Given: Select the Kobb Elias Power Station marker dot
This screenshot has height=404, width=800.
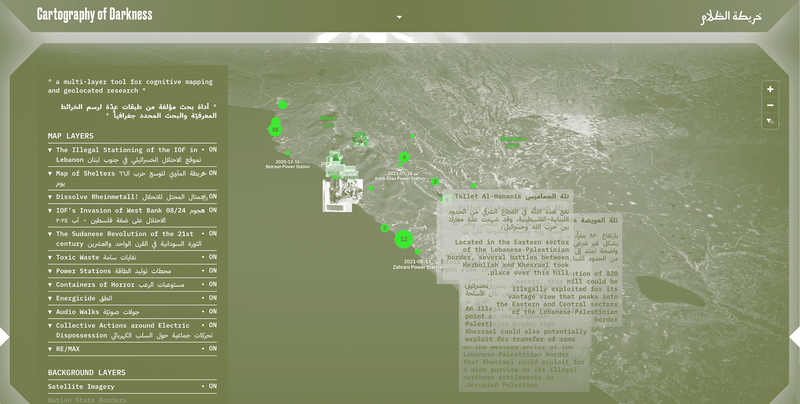Looking at the screenshot, I should tap(400, 165).
